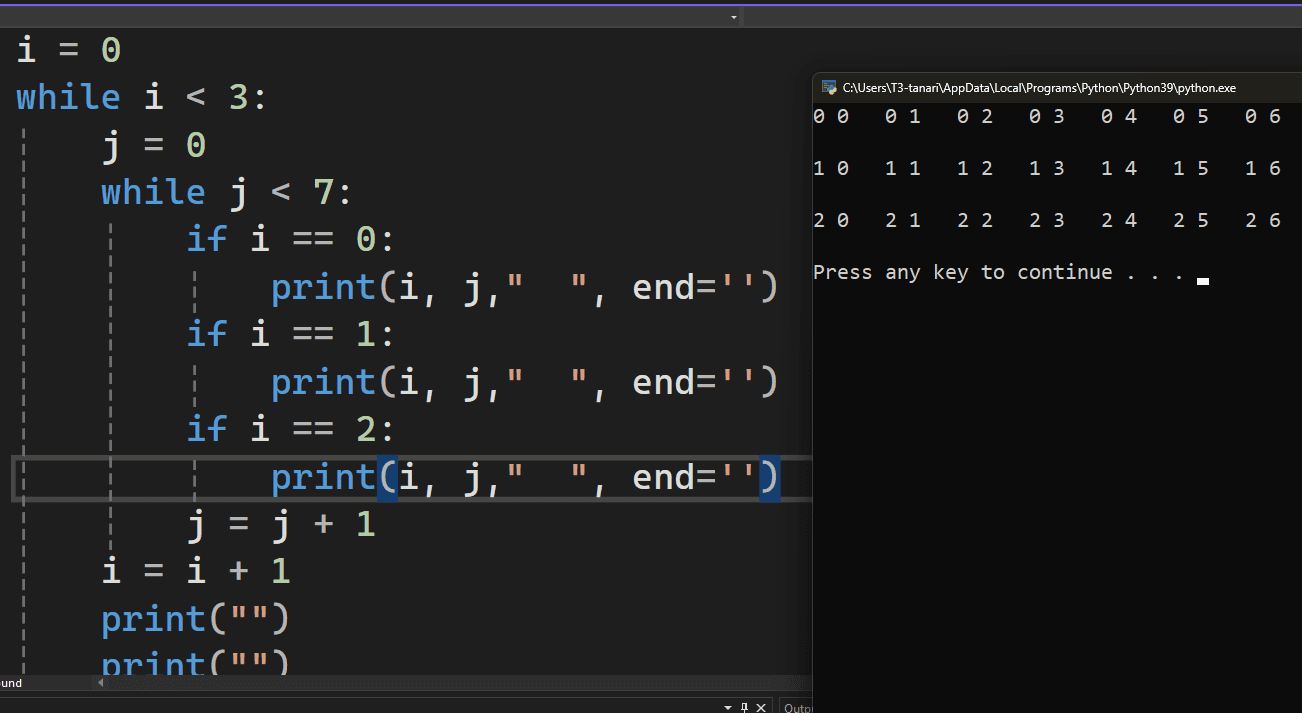This screenshot has height=713, width=1302.
Task: Click on the "if i == 1:" line
Action: [291, 334]
